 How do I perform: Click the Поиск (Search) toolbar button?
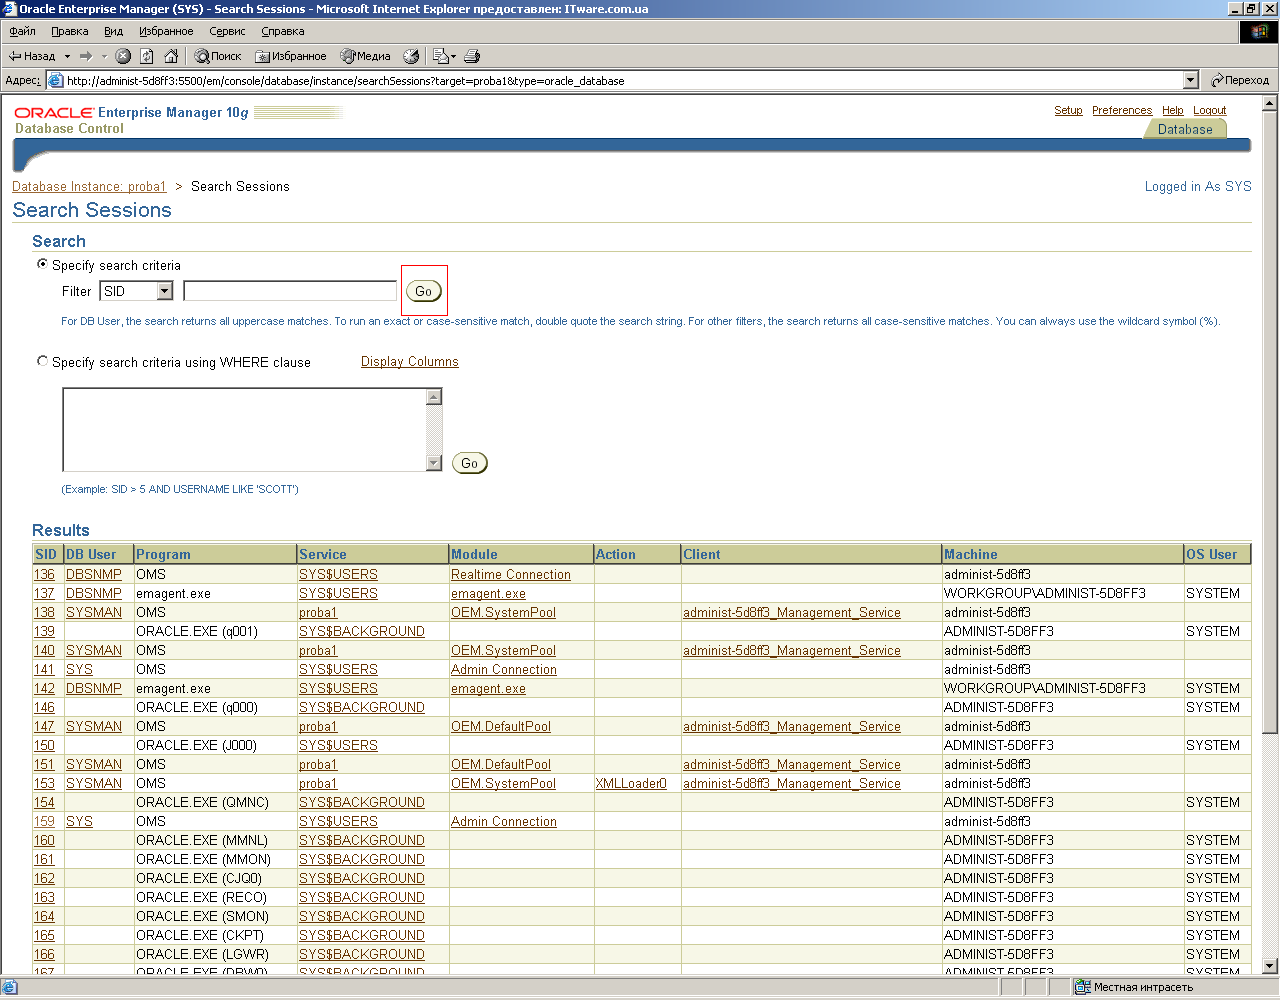point(218,56)
